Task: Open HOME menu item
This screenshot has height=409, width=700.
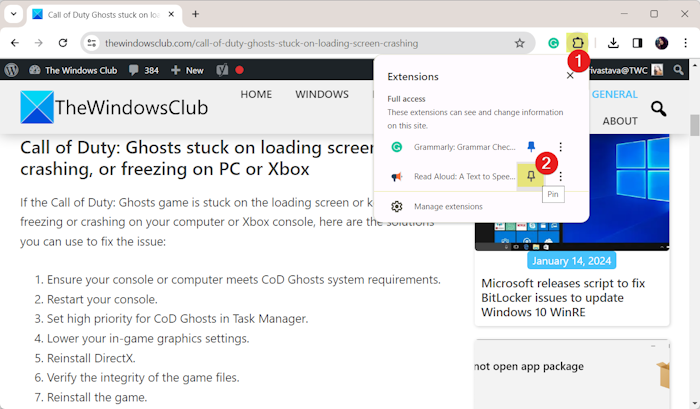Action: click(x=256, y=94)
